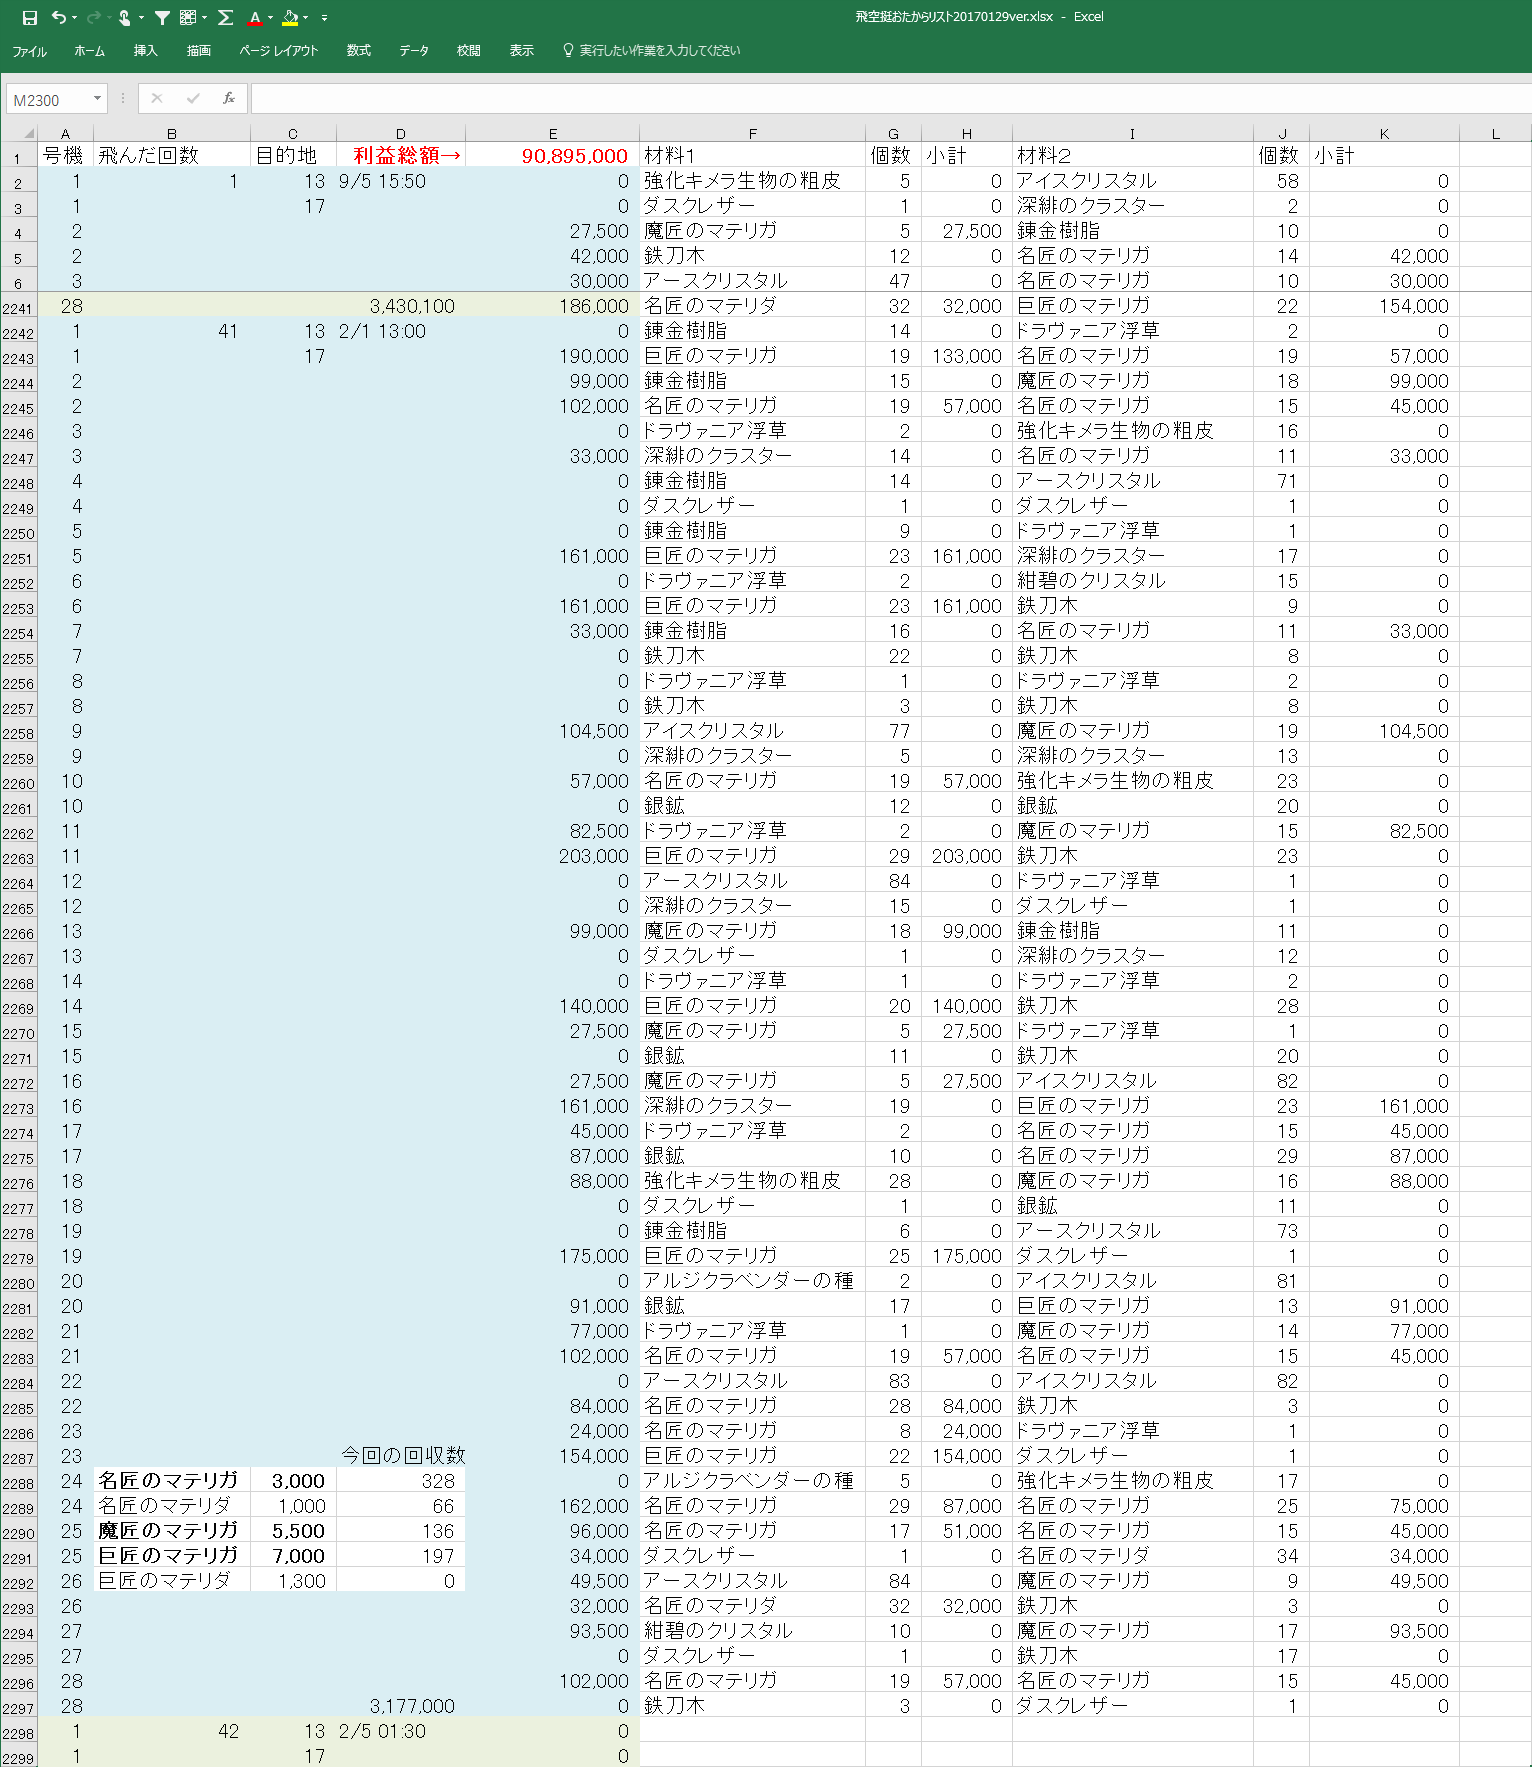The height and width of the screenshot is (1767, 1532).
Task: Open the Undo history dropdown arrow
Action: click(75, 18)
